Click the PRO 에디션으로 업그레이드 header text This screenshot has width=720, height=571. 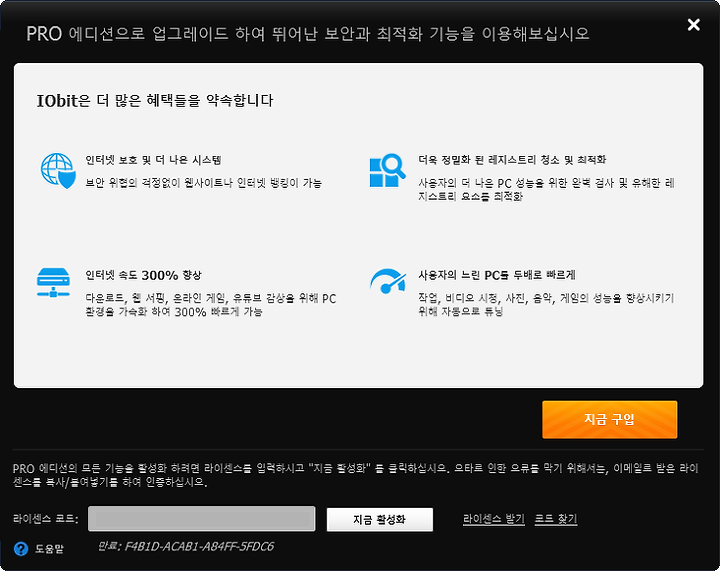click(x=308, y=34)
